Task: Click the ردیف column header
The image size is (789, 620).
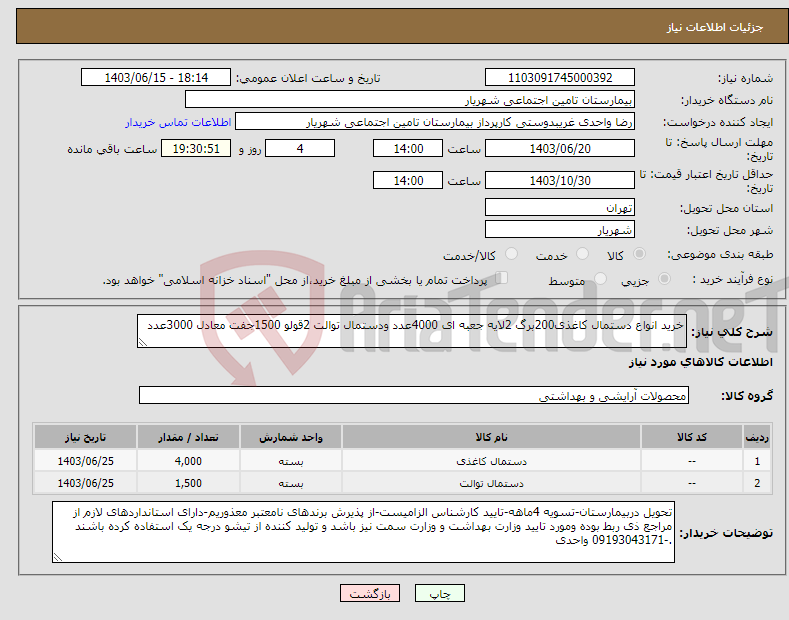Action: click(757, 437)
